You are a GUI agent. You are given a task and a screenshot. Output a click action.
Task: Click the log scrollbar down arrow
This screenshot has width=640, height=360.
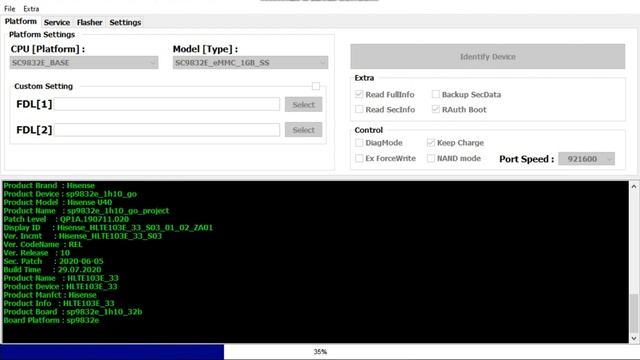[x=633, y=338]
